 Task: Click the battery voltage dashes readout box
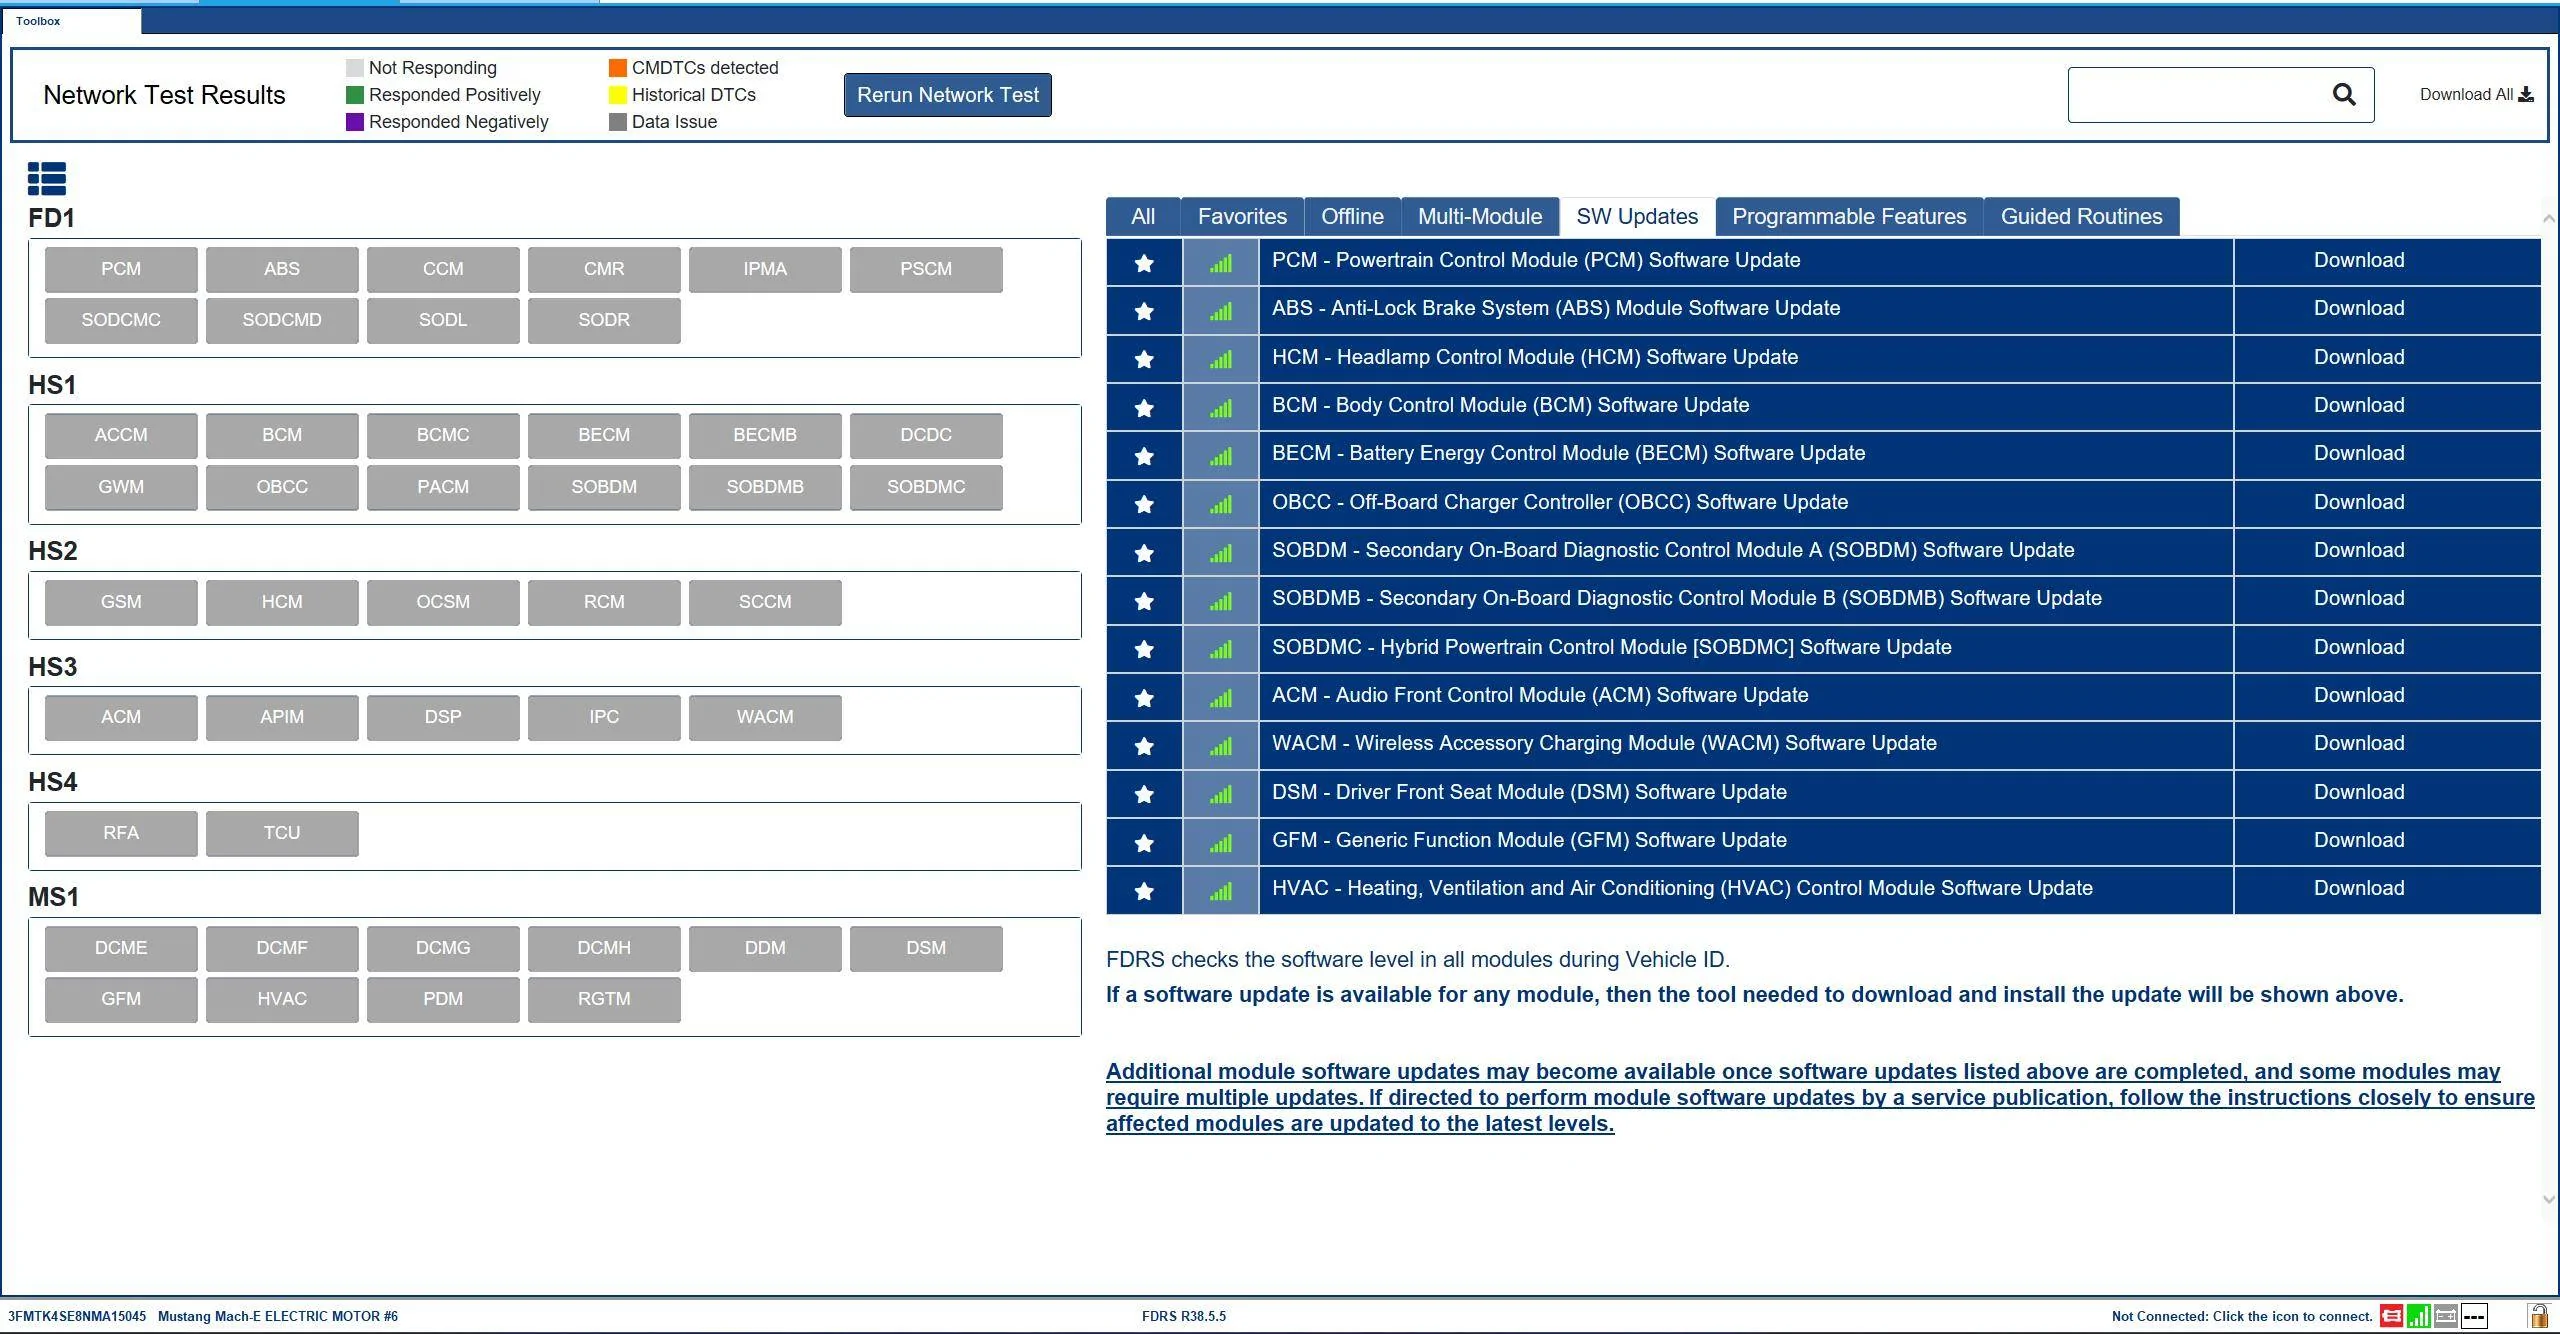[2474, 1316]
